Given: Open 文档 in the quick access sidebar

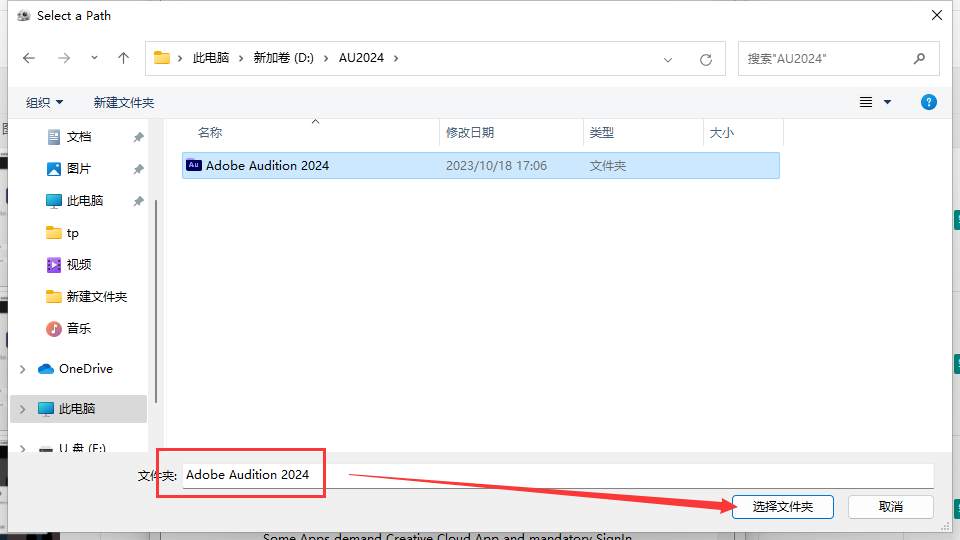Looking at the screenshot, I should coord(78,137).
